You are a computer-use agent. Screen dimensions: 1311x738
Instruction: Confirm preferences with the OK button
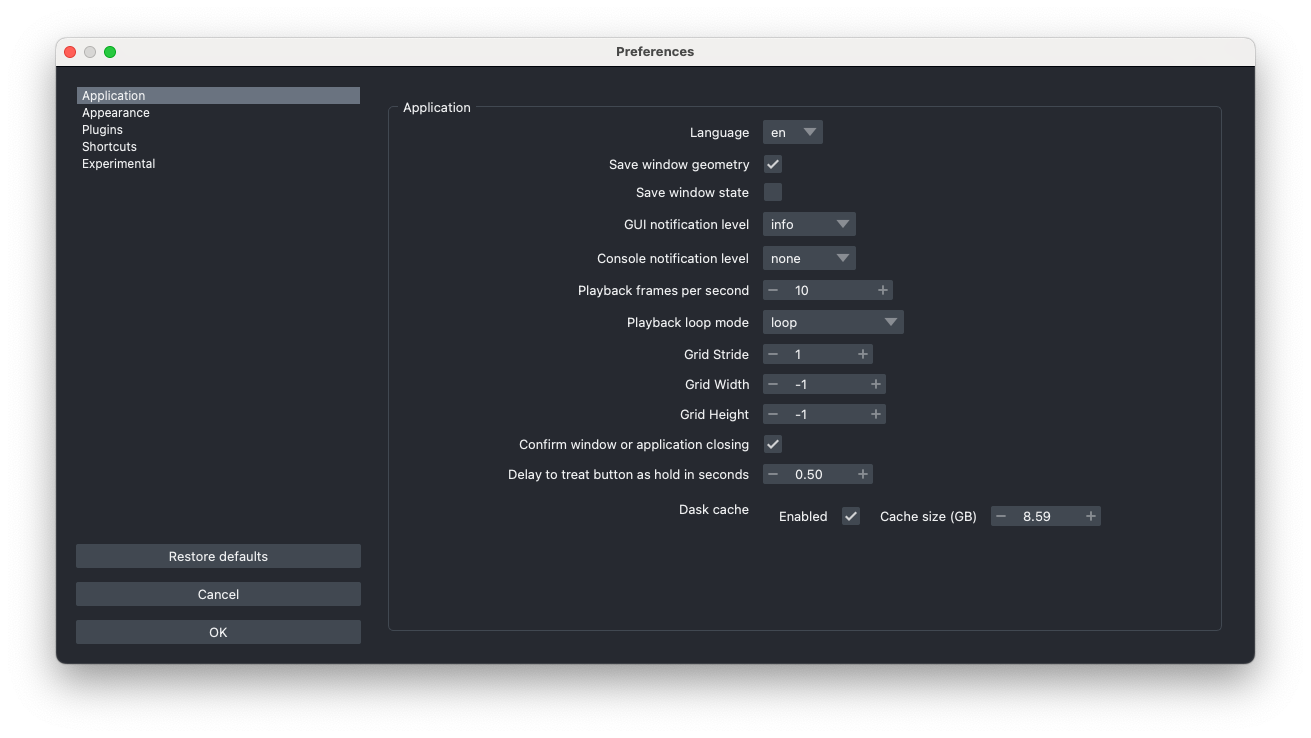coord(217,631)
